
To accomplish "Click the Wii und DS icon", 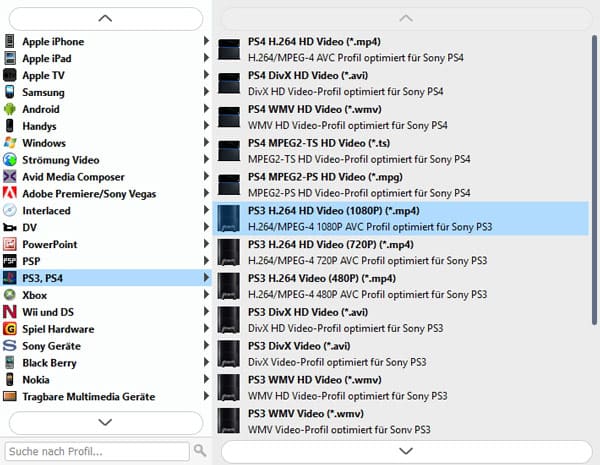I will [10, 312].
